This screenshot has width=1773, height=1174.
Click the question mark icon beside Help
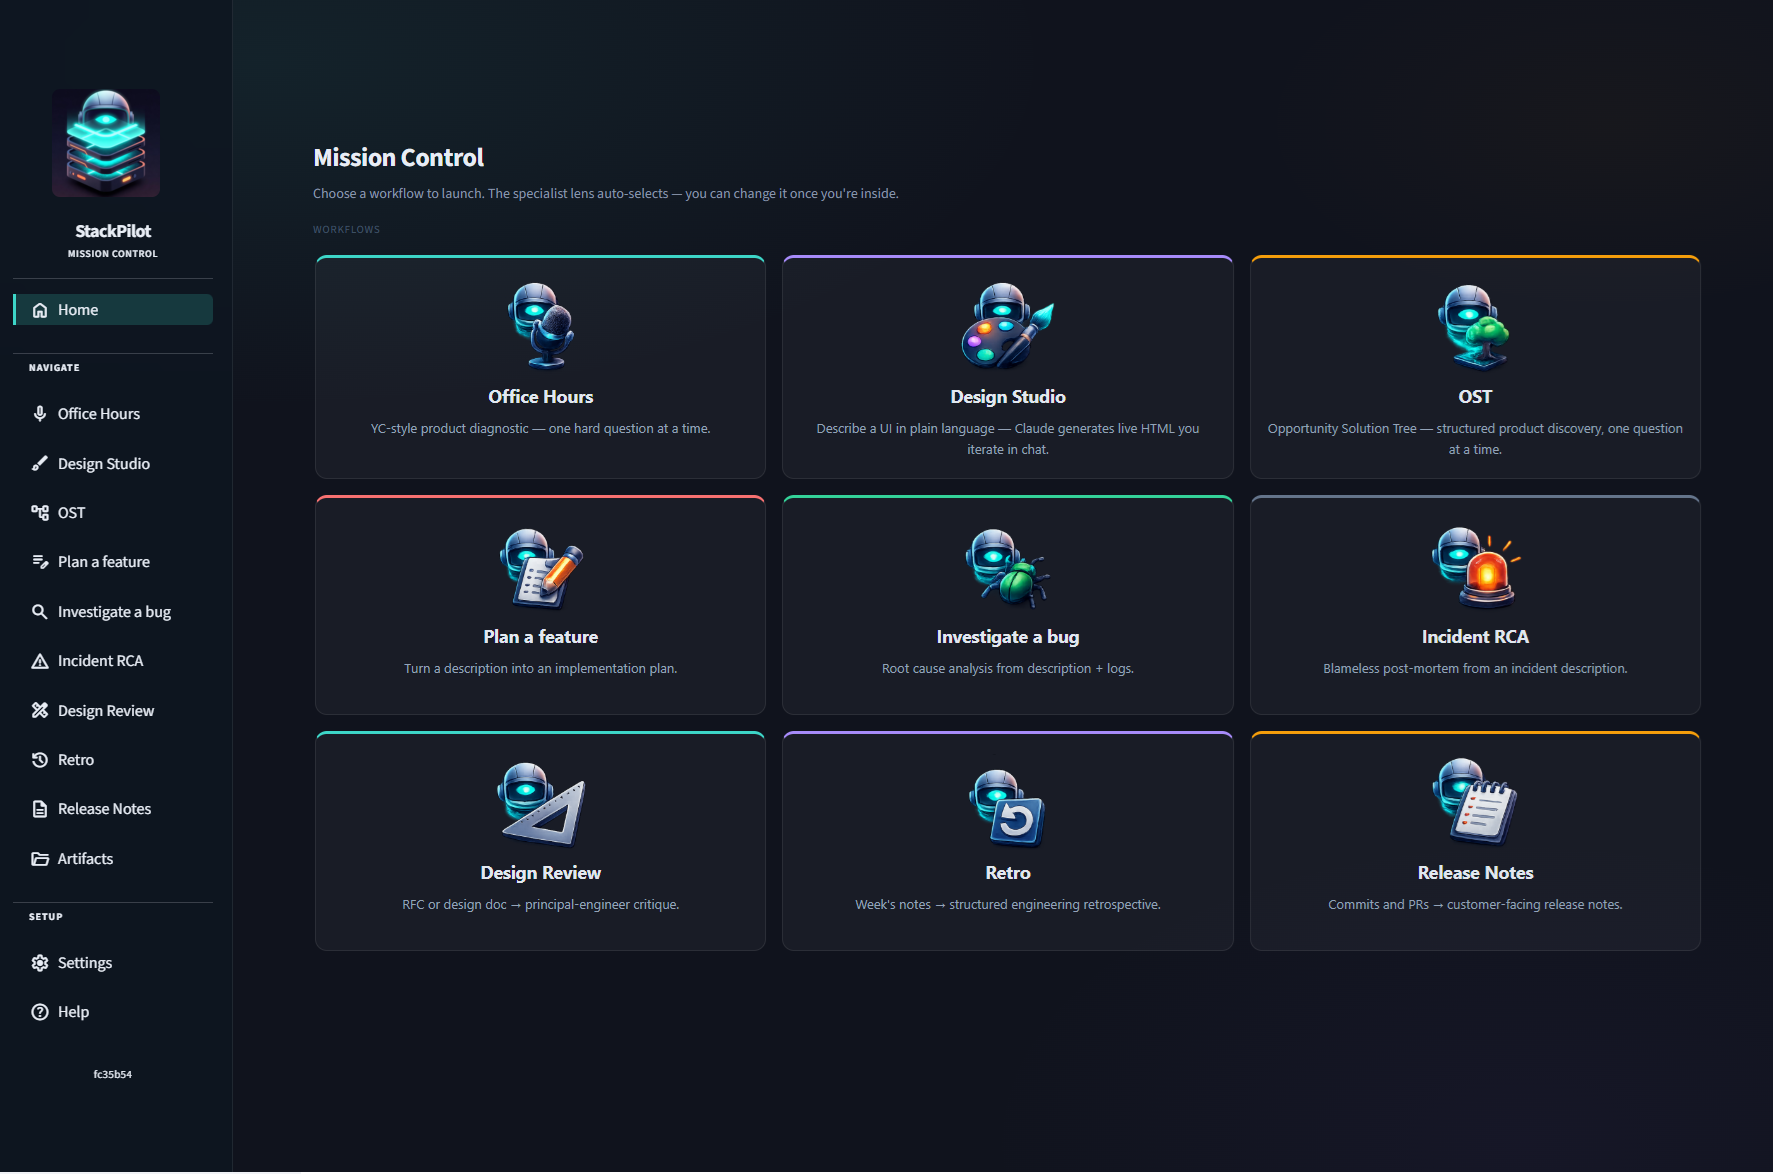point(40,1012)
